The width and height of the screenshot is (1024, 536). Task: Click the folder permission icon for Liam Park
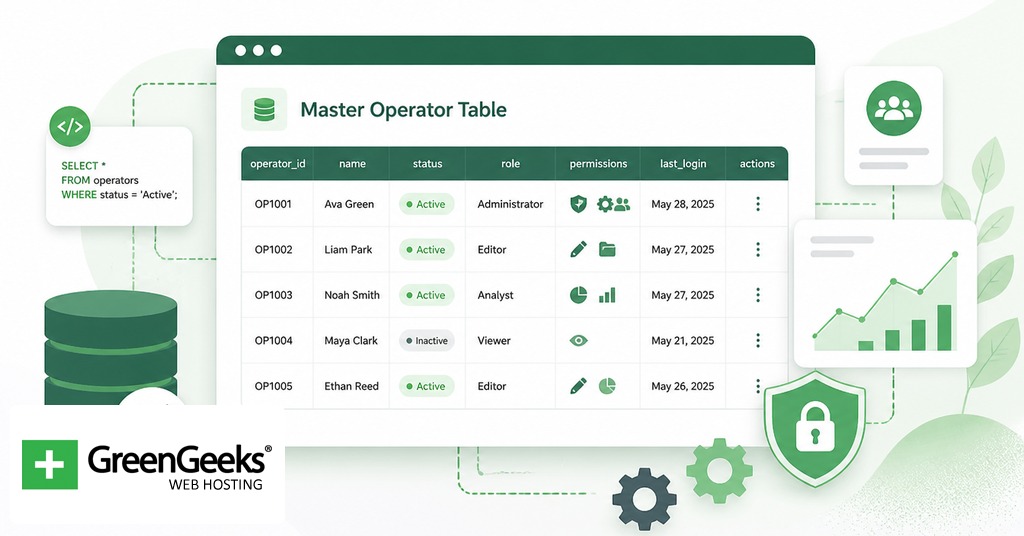click(607, 249)
